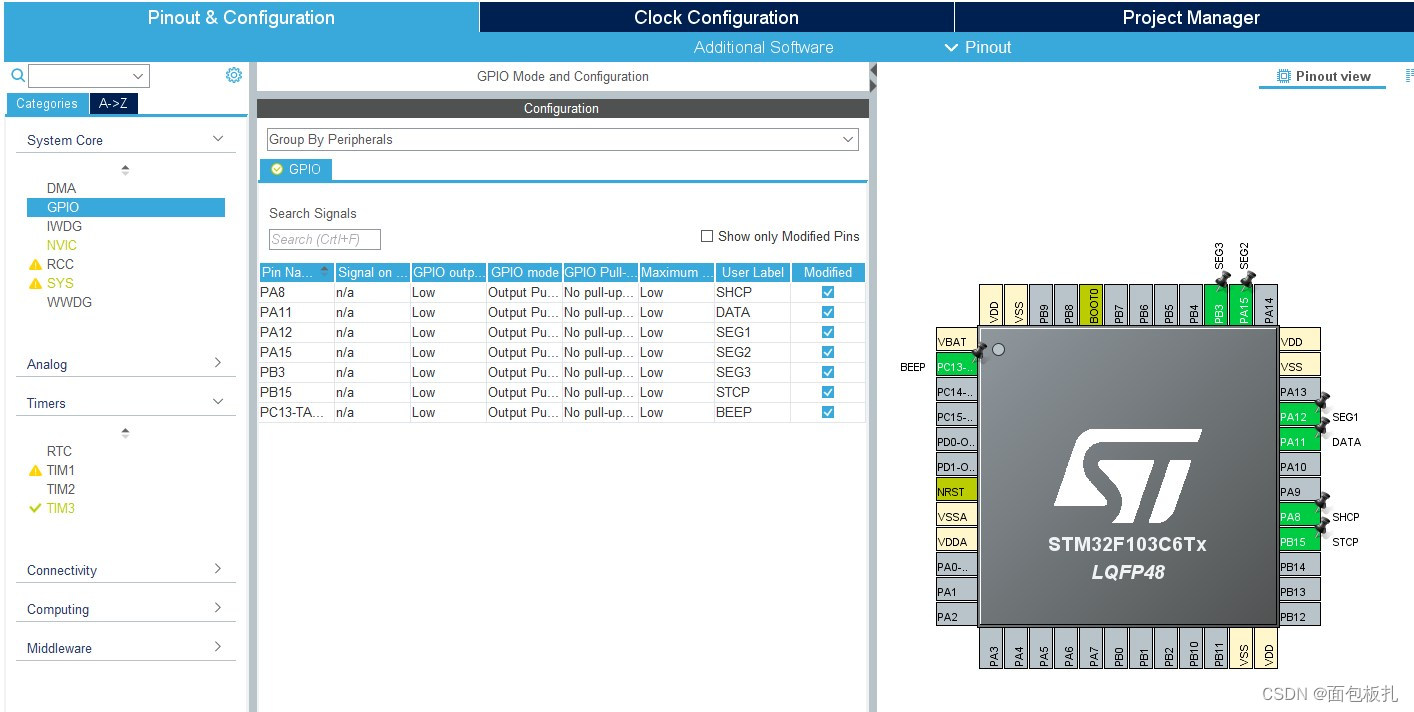The image size is (1414, 712).
Task: Open Additional Software menu
Action: (x=763, y=47)
